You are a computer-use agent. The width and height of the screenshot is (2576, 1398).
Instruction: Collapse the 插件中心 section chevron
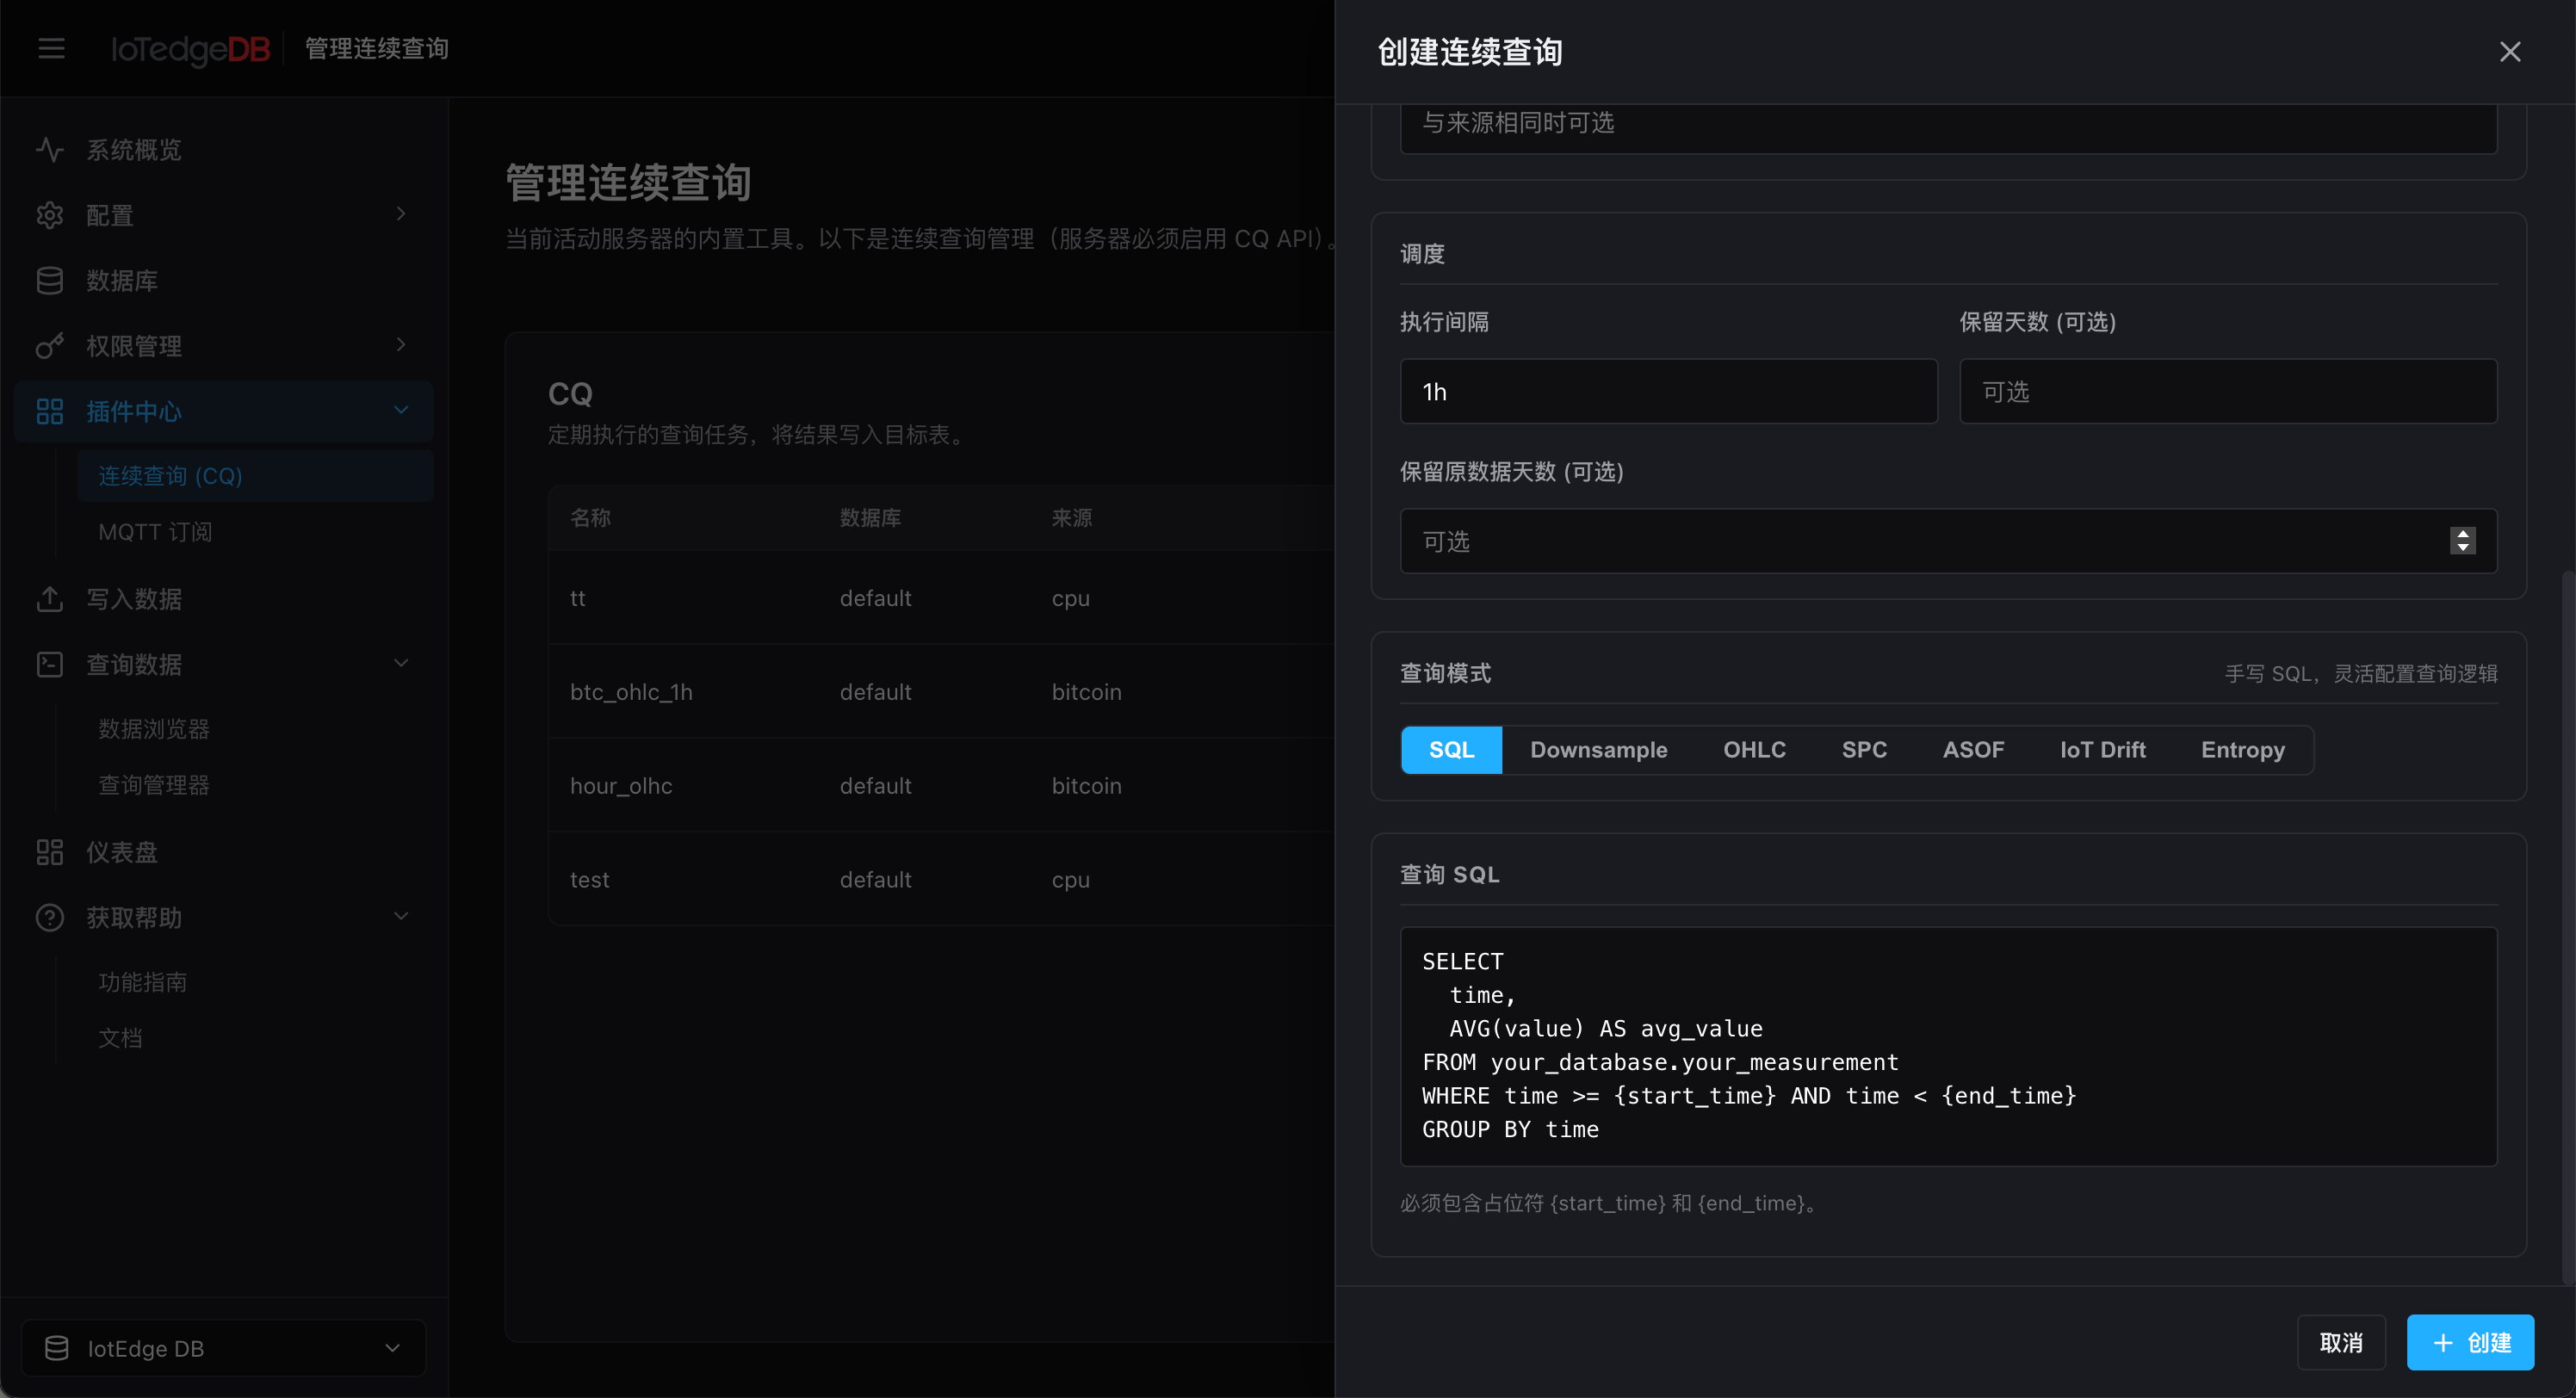point(401,410)
